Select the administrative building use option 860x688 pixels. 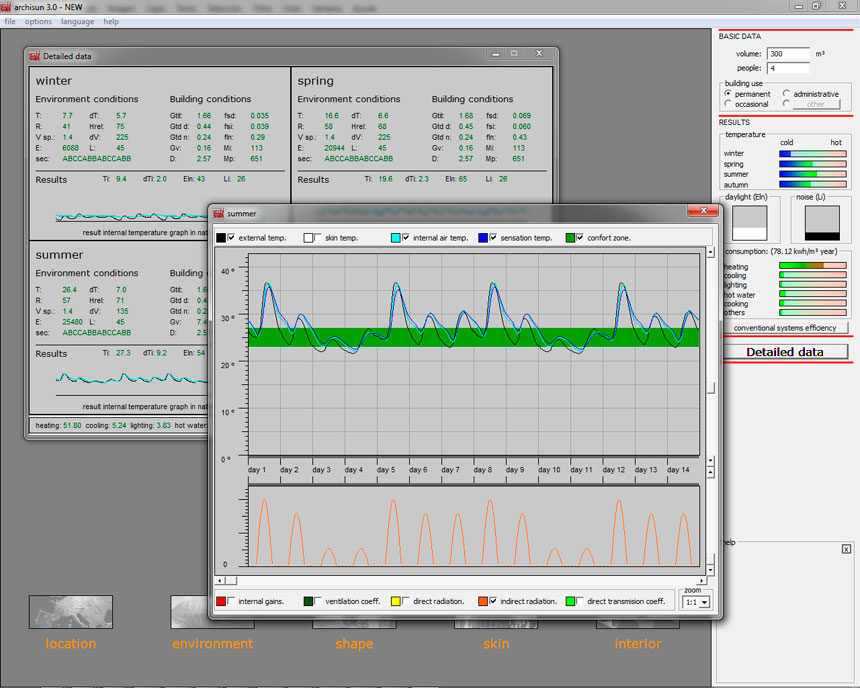tap(786, 94)
